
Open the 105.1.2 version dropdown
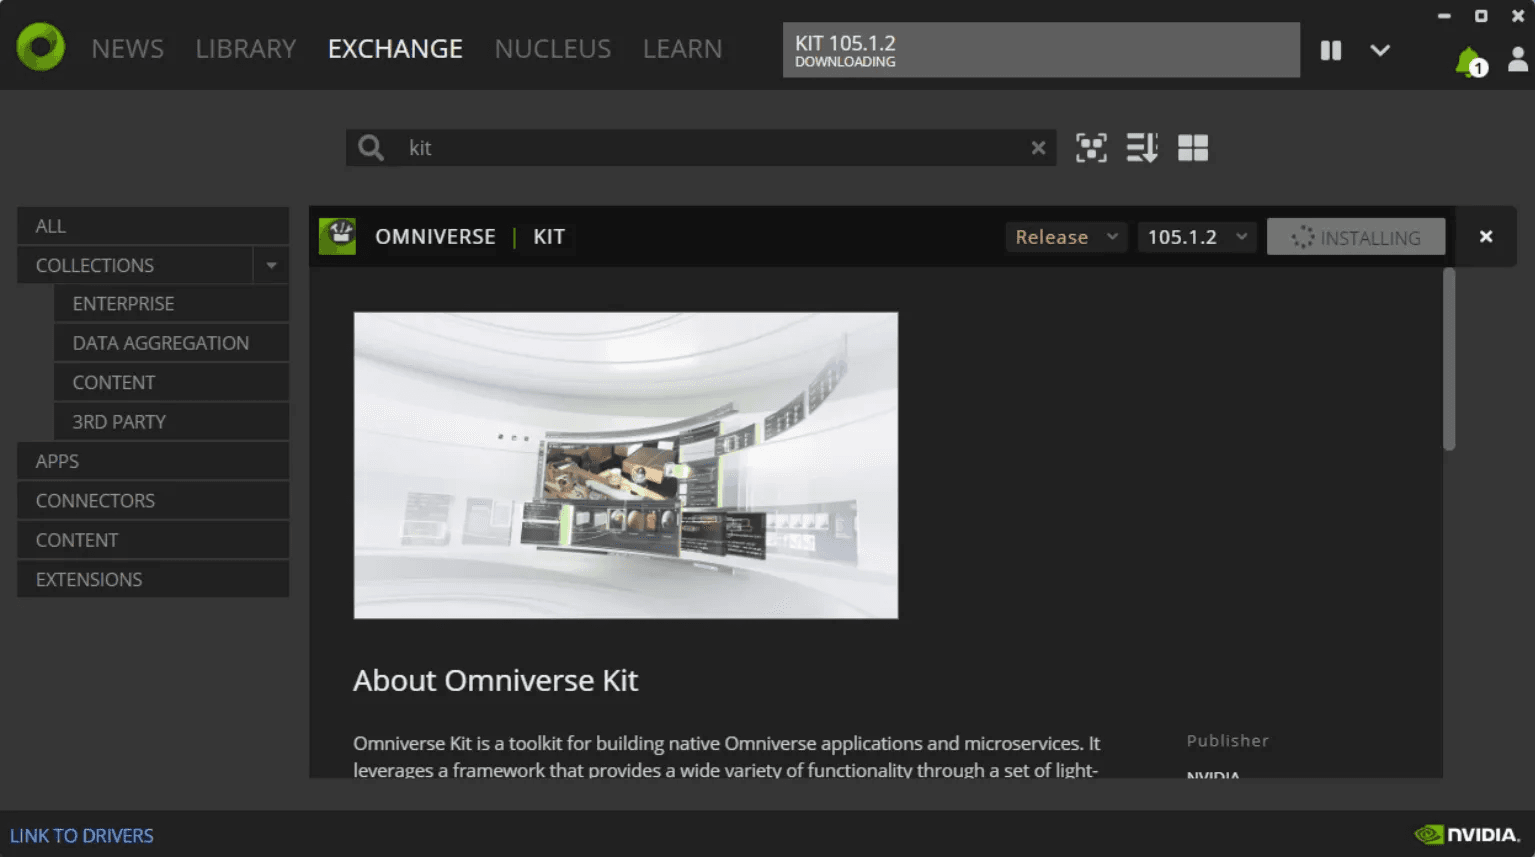click(x=1196, y=237)
